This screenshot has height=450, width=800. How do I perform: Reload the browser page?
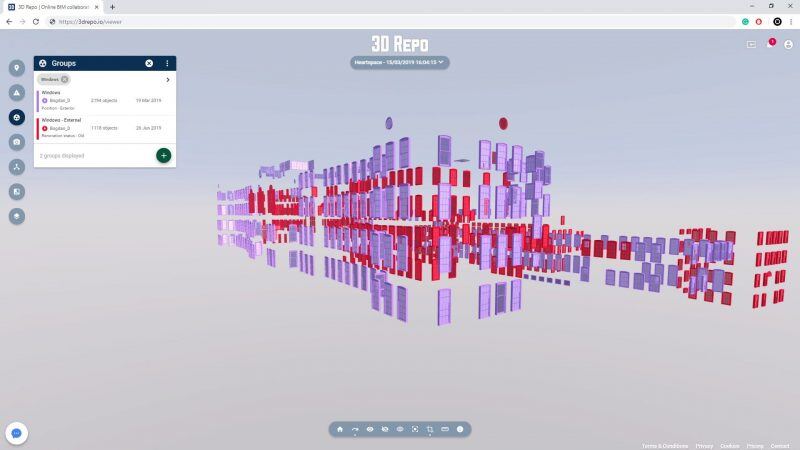(x=36, y=22)
